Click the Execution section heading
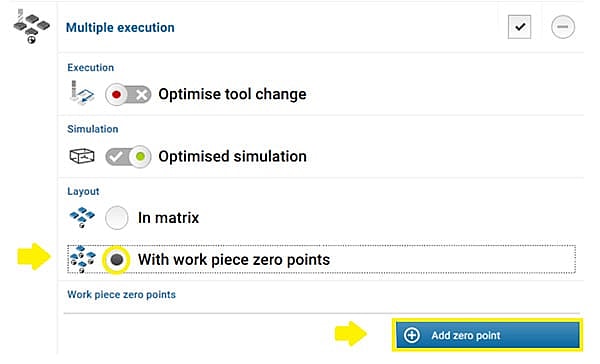Viewport: 600px width, 364px height. click(90, 67)
